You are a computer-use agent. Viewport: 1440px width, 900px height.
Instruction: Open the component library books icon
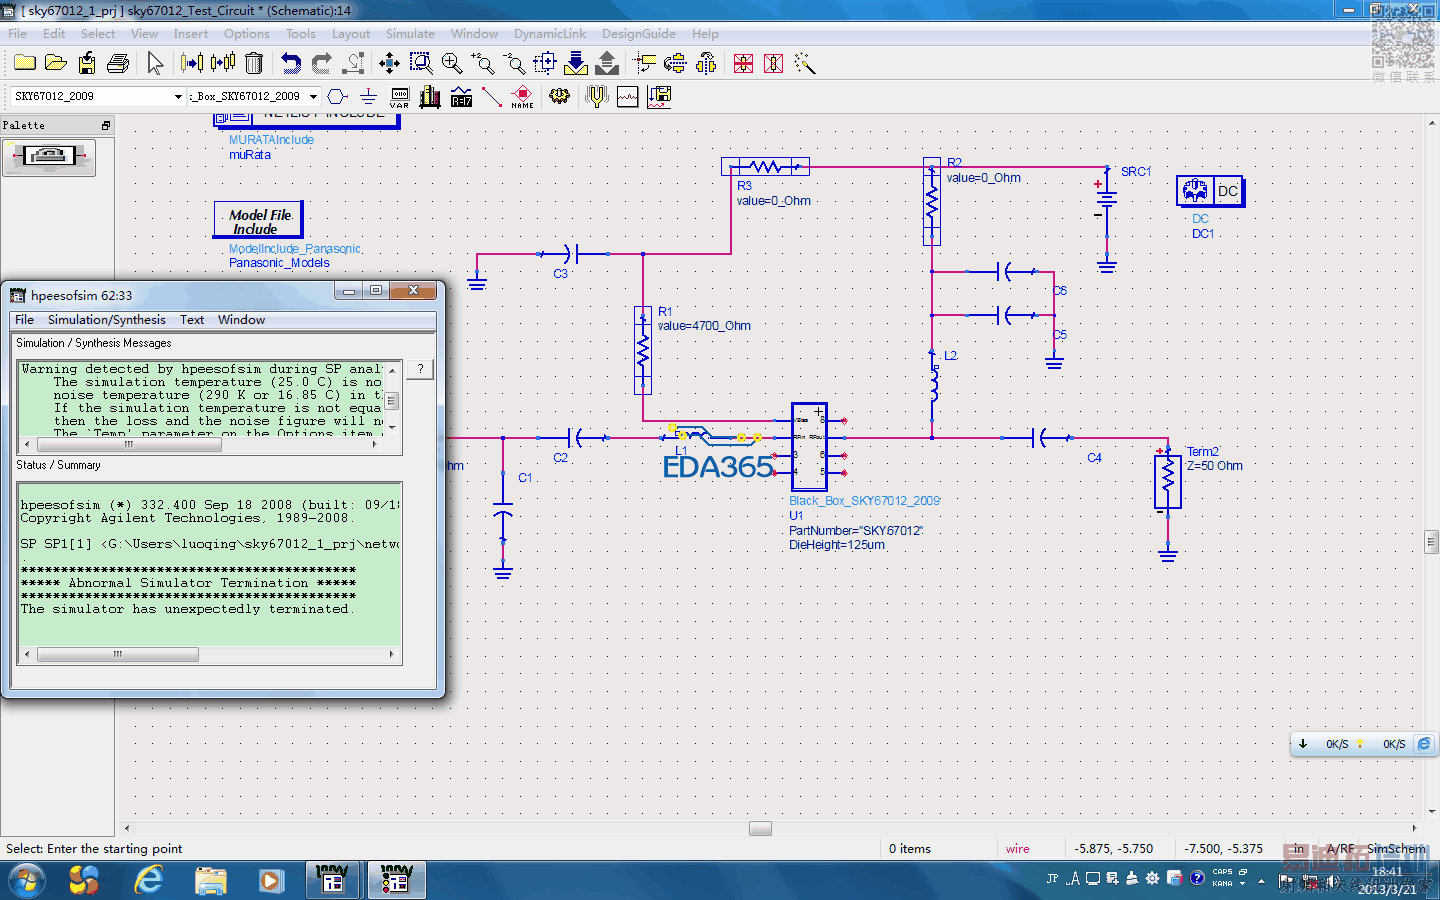tap(430, 97)
